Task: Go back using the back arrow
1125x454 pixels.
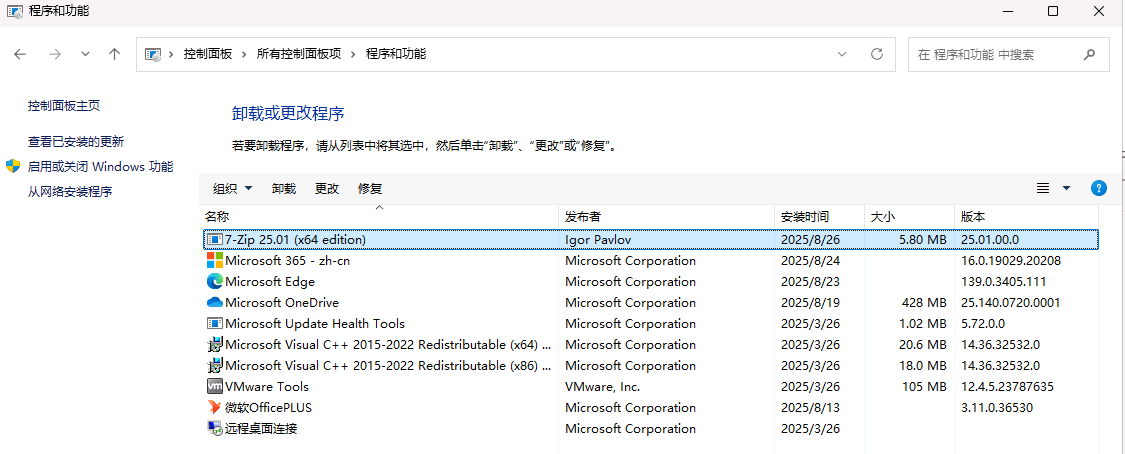Action: 20,54
